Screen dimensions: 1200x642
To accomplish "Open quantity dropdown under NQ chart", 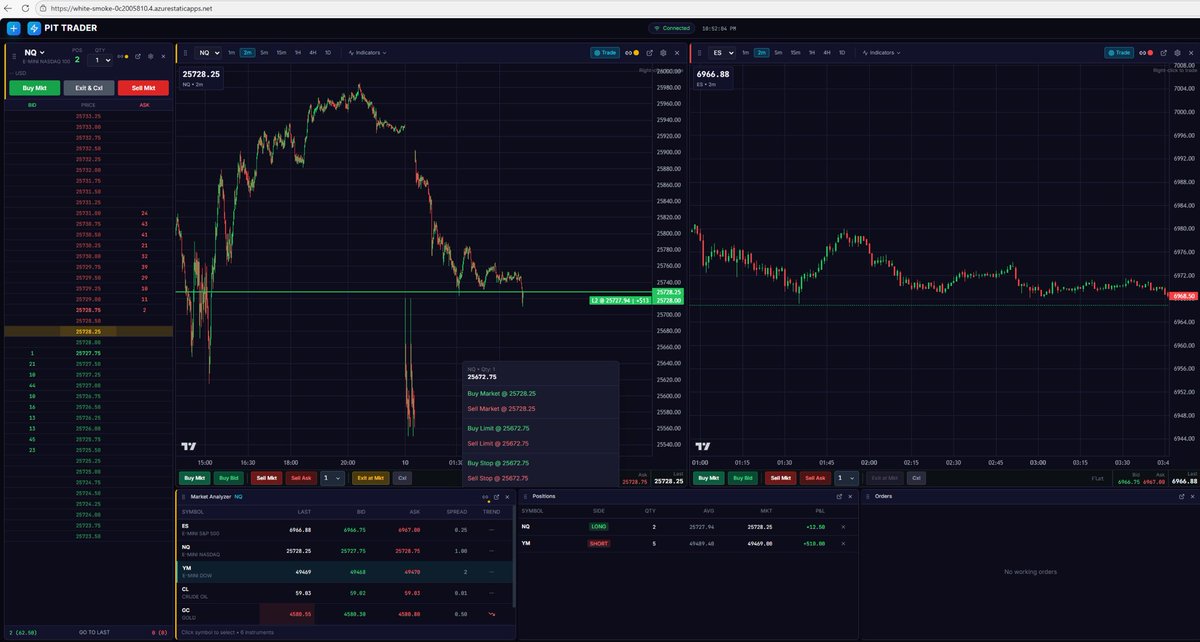I will (x=332, y=478).
